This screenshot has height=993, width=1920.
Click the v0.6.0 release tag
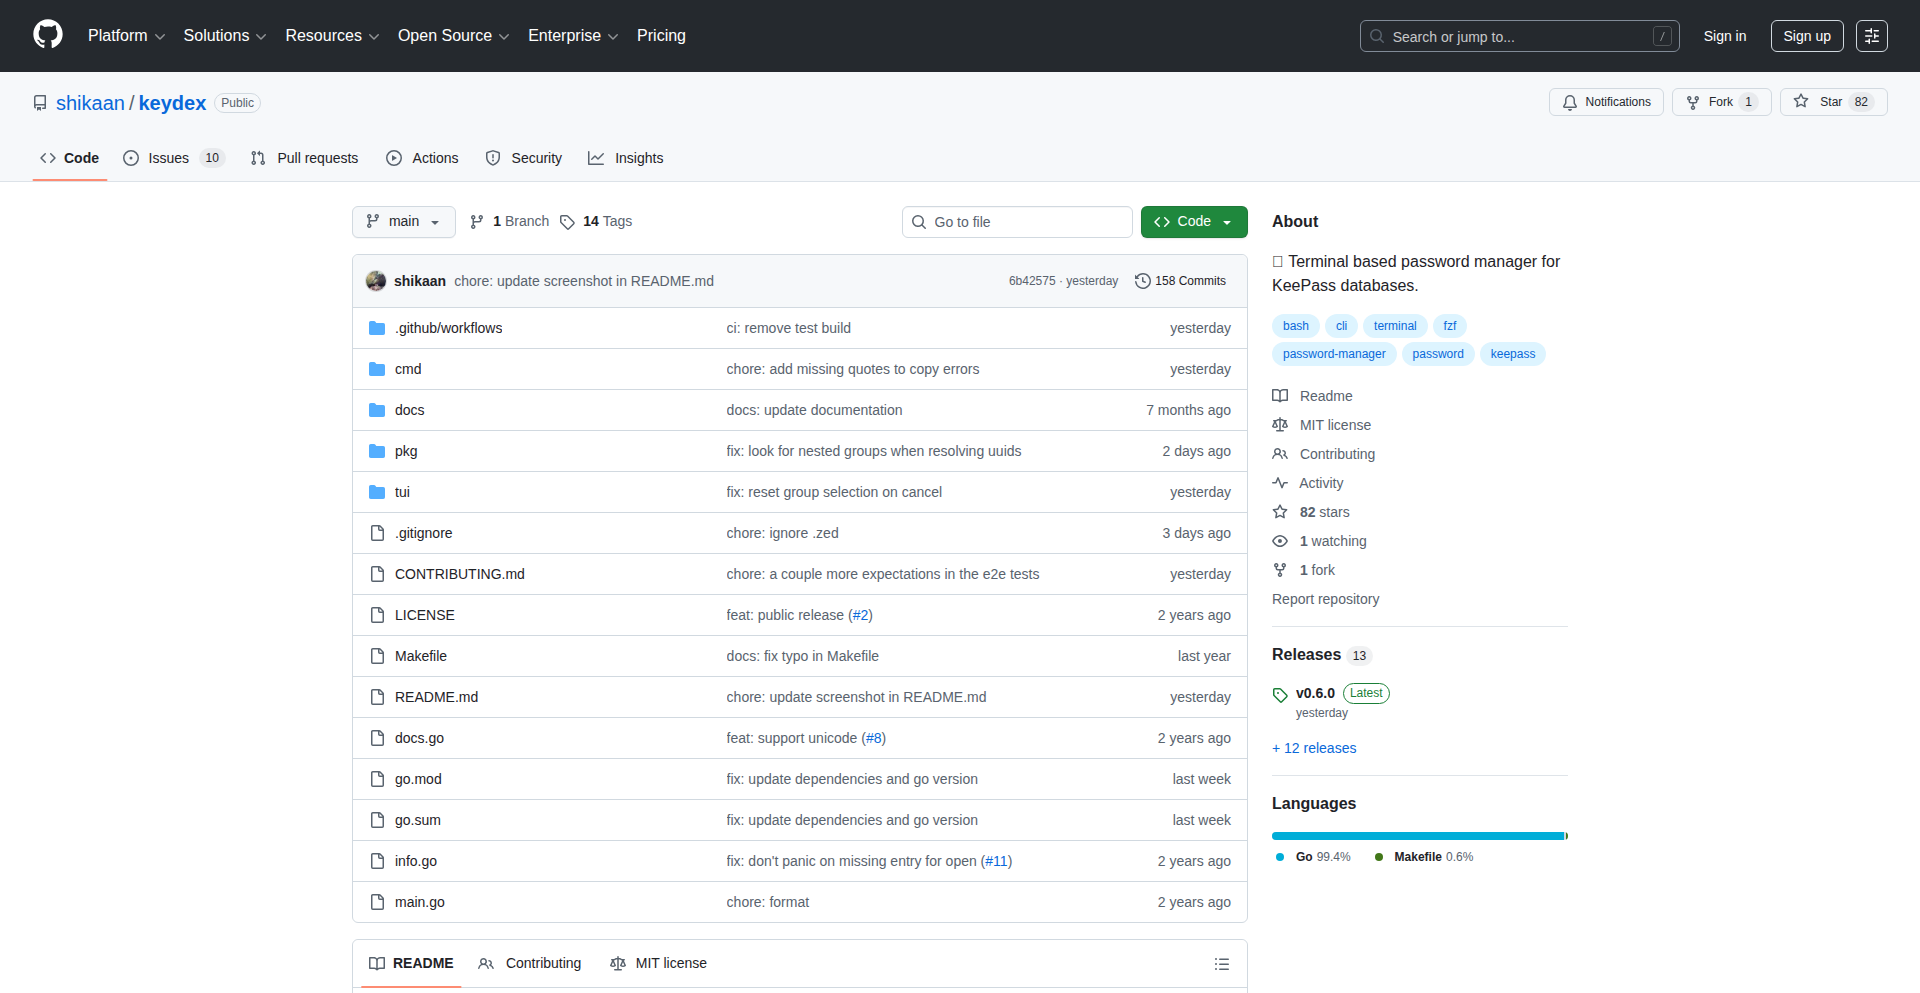point(1314,693)
